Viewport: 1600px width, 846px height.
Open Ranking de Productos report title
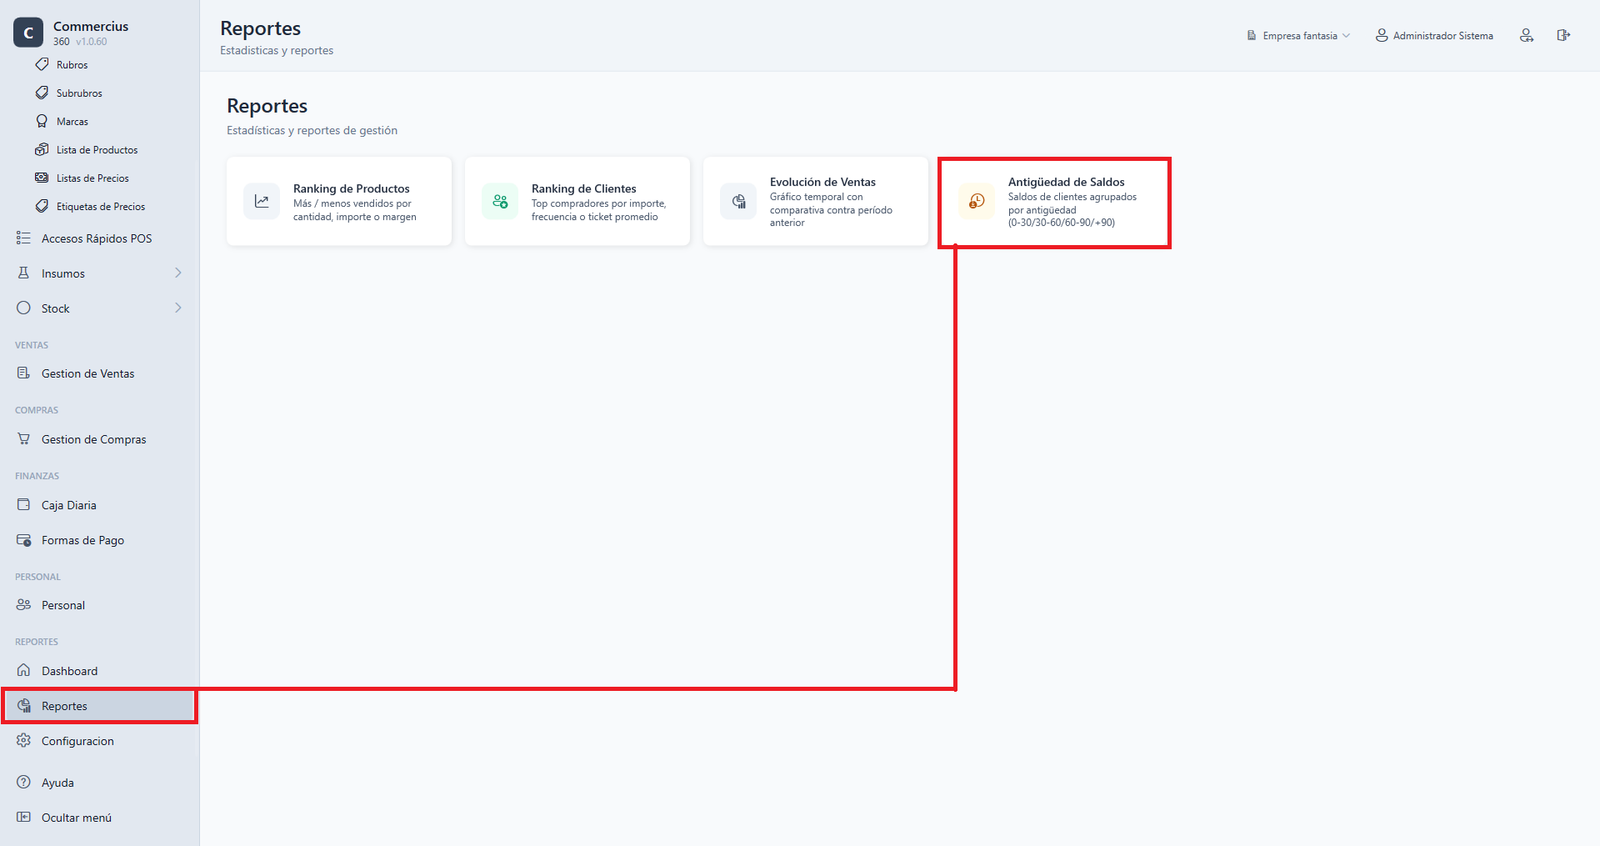[351, 188]
